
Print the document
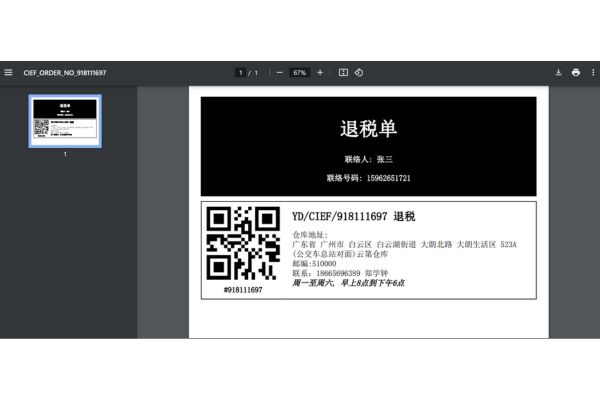pyautogui.click(x=576, y=72)
